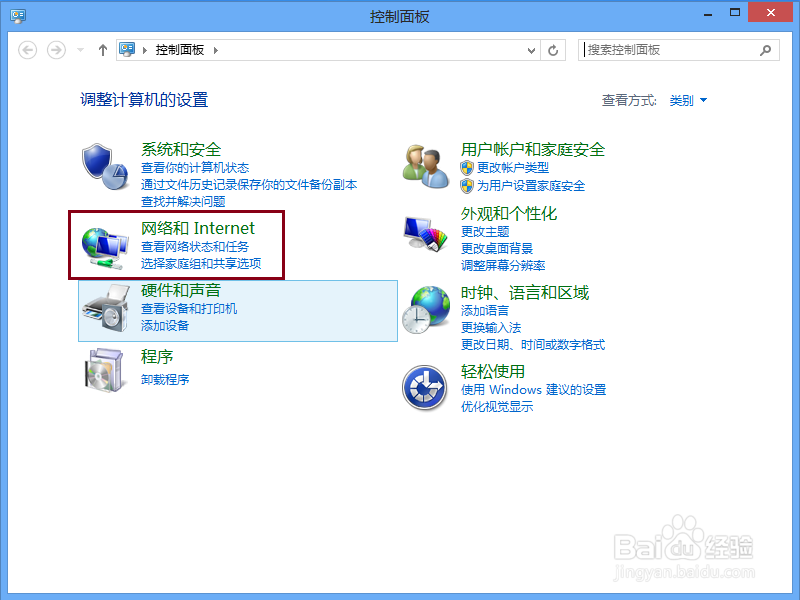Maximize the Control Panel window
This screenshot has height=600, width=800.
[x=735, y=13]
